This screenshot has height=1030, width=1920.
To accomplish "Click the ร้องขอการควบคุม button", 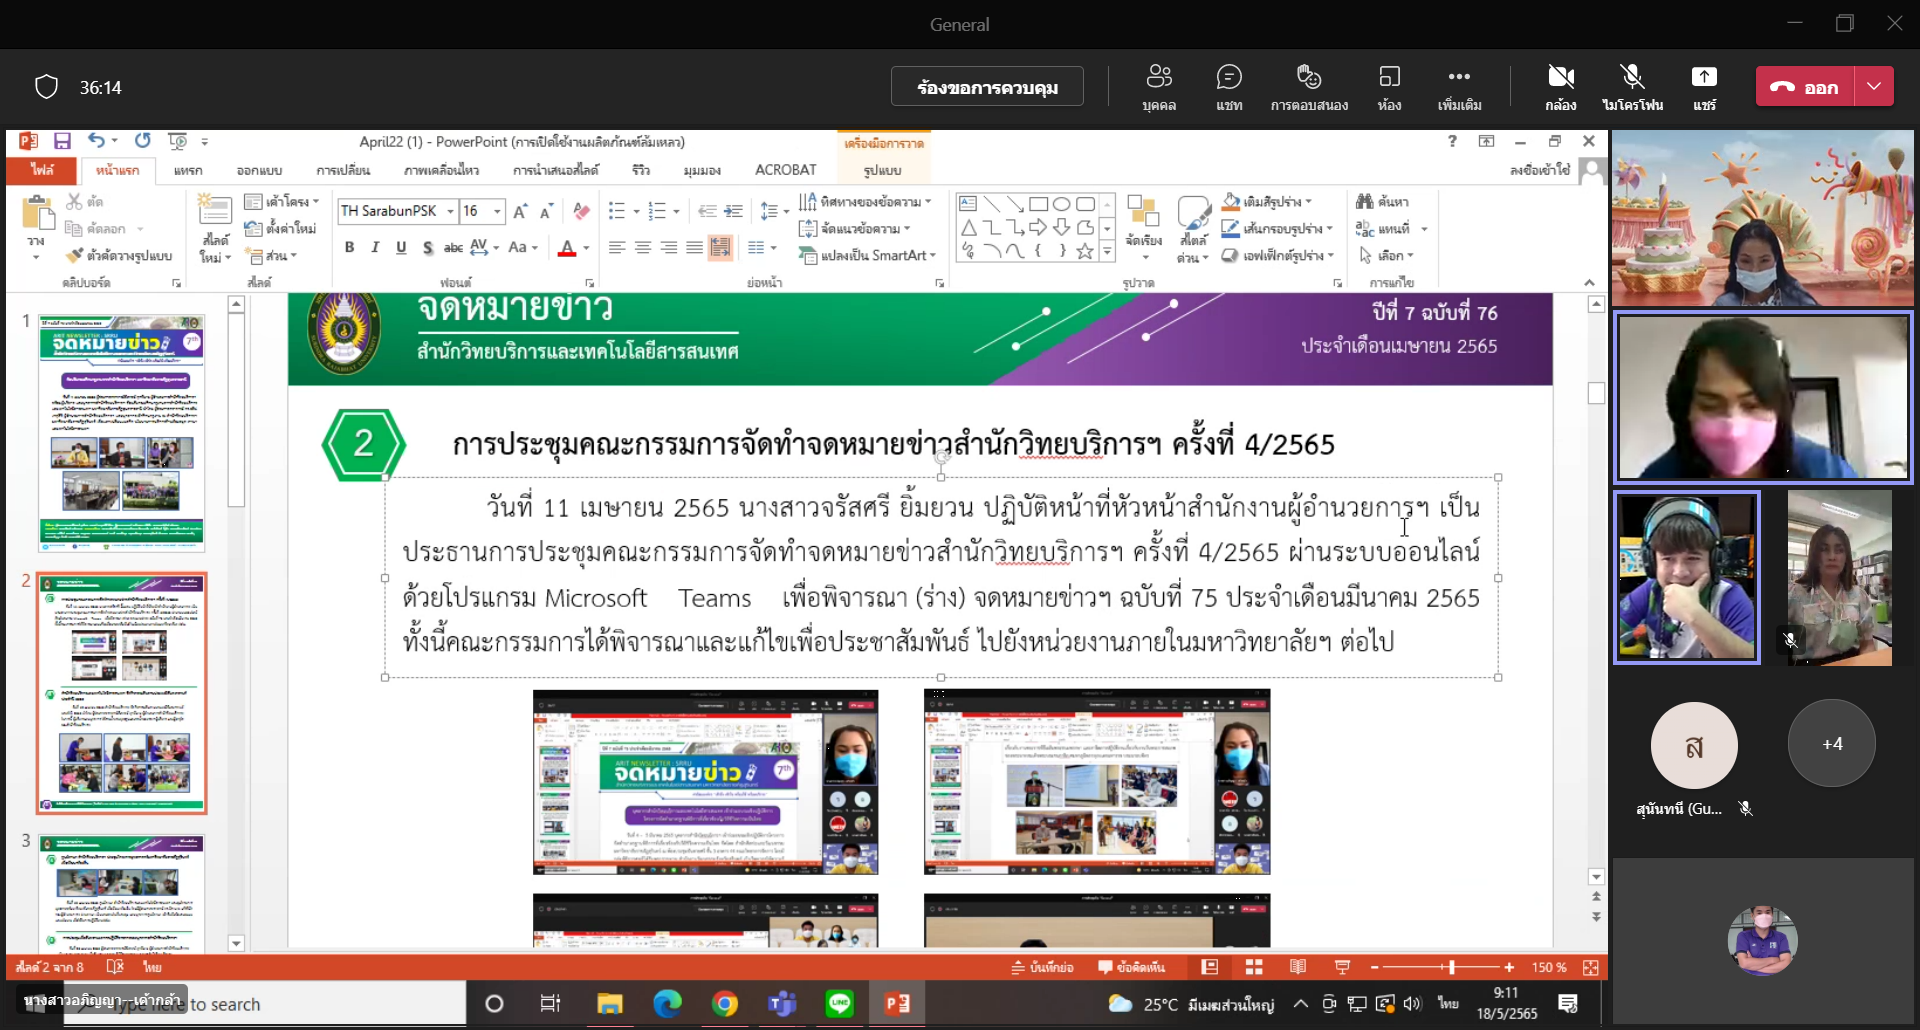I will click(987, 87).
